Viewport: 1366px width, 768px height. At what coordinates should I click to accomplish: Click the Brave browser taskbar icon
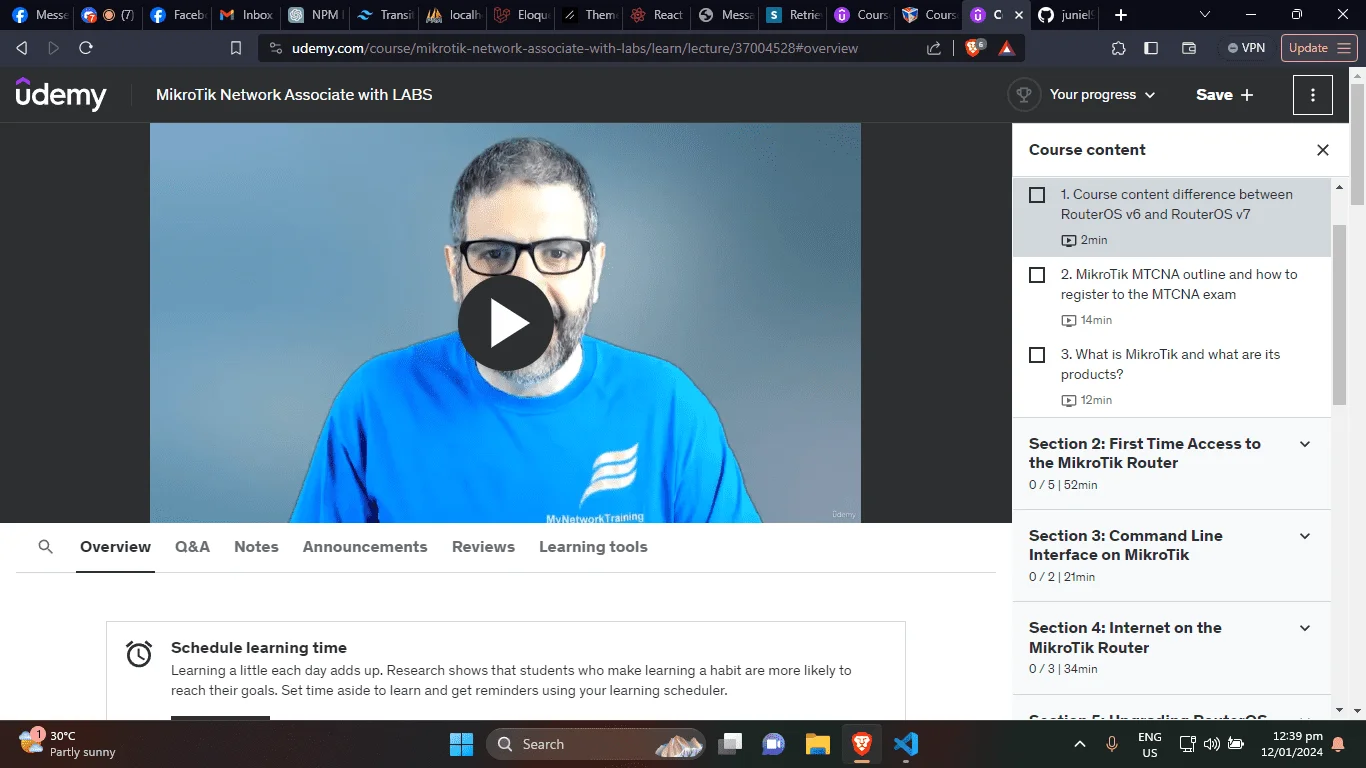pos(861,744)
